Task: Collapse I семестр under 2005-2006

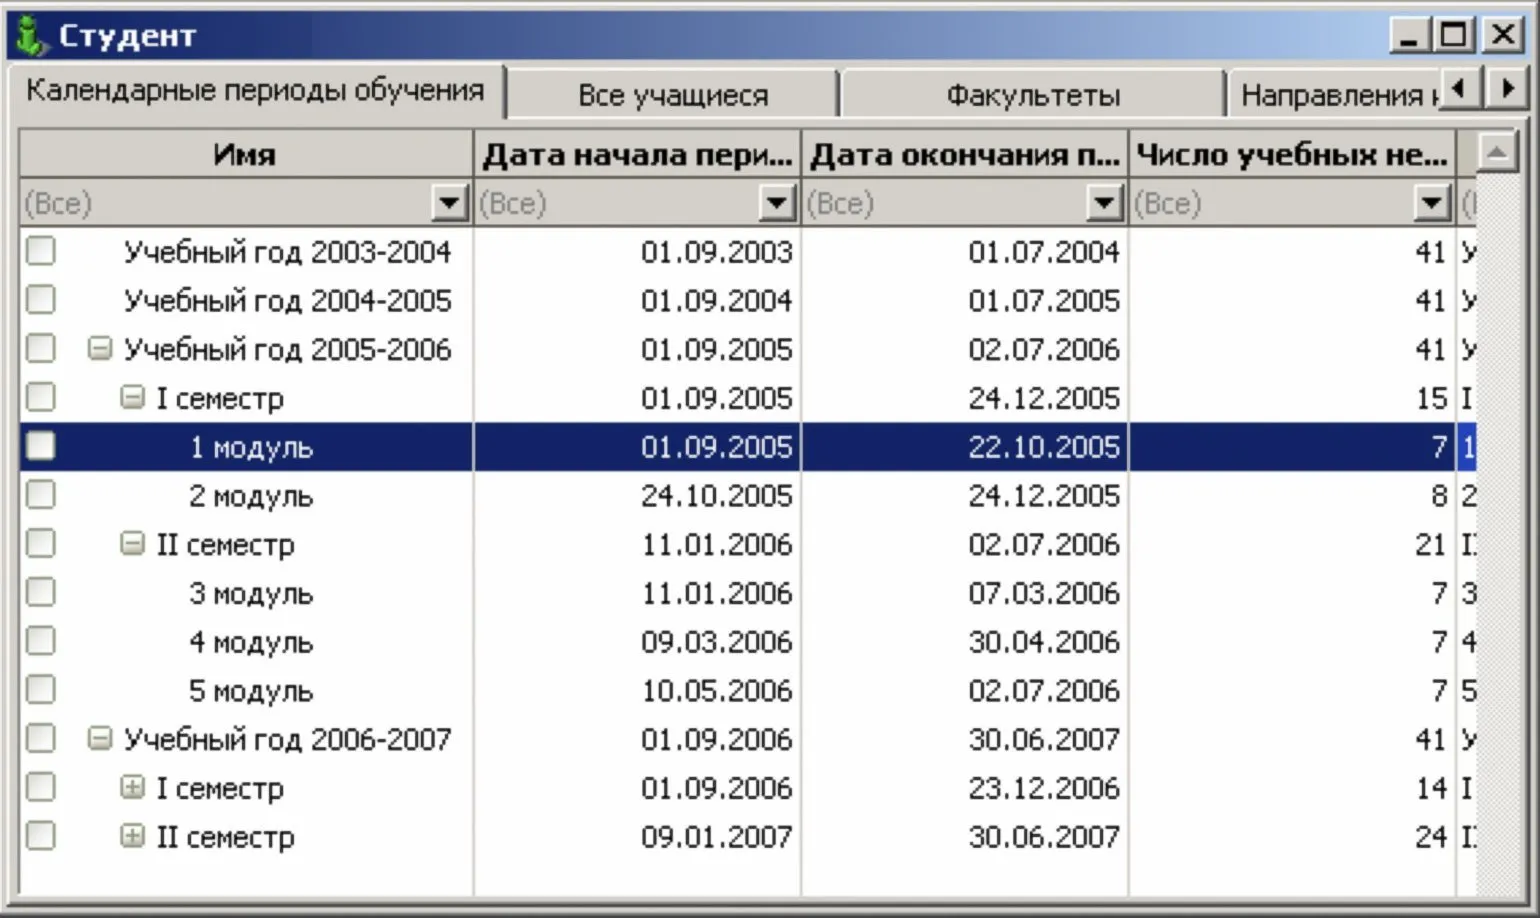Action: 132,397
